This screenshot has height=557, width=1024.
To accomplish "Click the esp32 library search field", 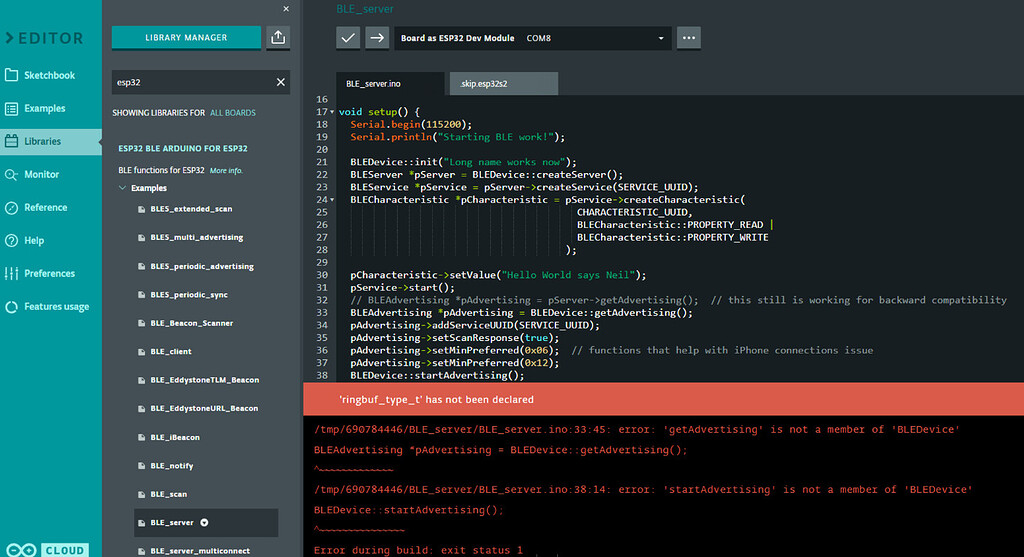I will (190, 82).
